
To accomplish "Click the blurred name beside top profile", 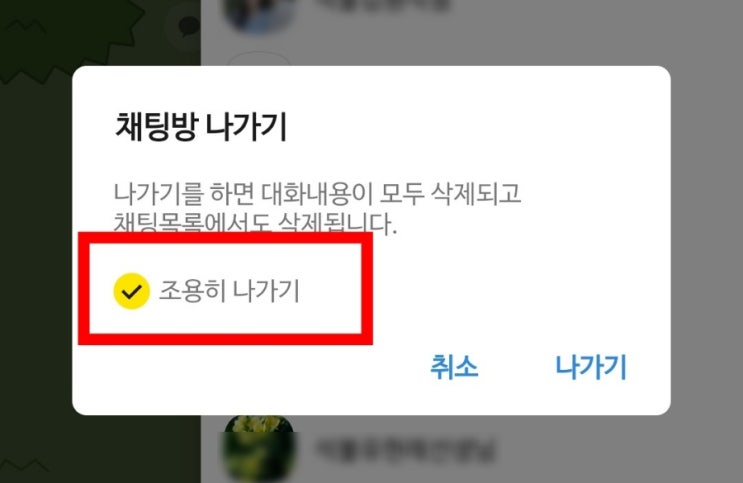I will pos(382,6).
